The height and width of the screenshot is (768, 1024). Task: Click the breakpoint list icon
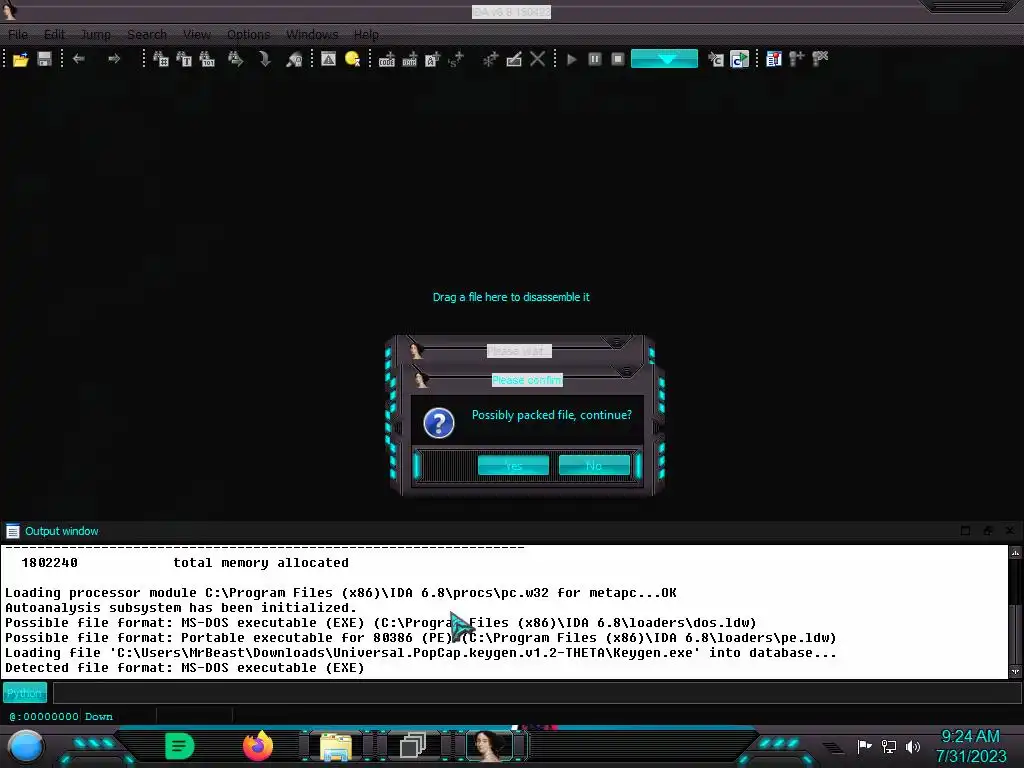pyautogui.click(x=774, y=59)
